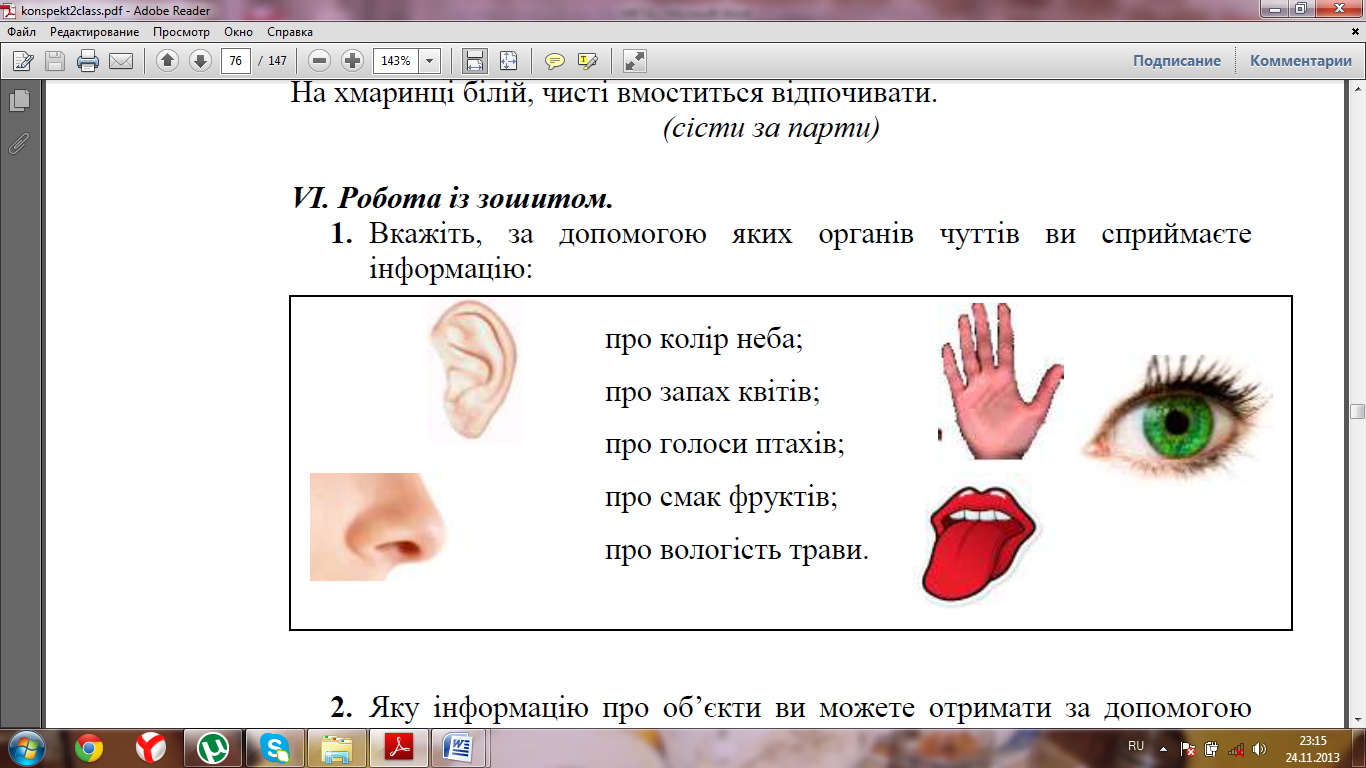1366x768 pixels.
Task: Click the green eye image
Action: tap(1177, 416)
